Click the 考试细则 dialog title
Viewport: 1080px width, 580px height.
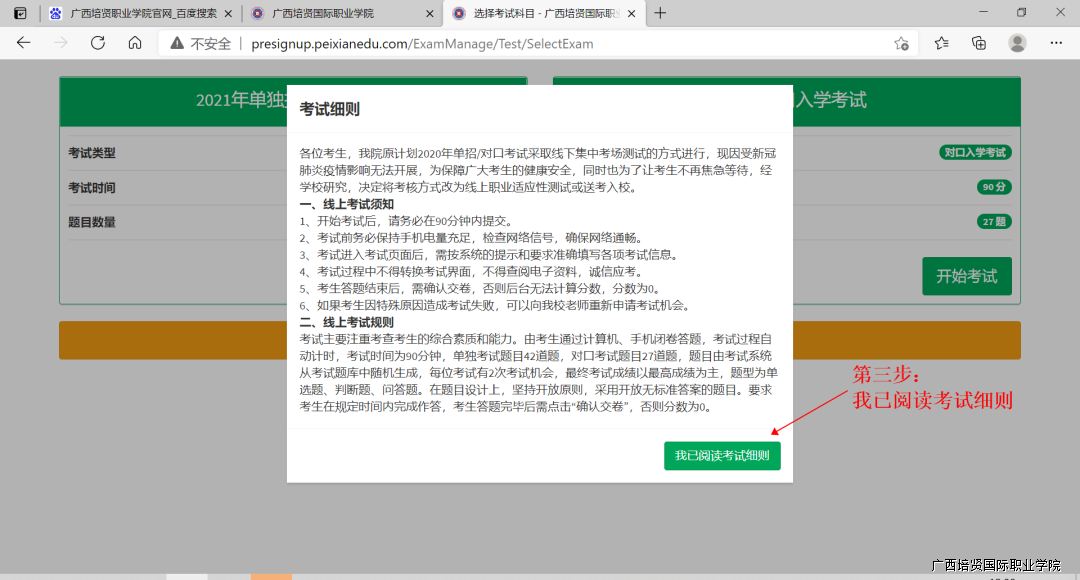[x=330, y=109]
